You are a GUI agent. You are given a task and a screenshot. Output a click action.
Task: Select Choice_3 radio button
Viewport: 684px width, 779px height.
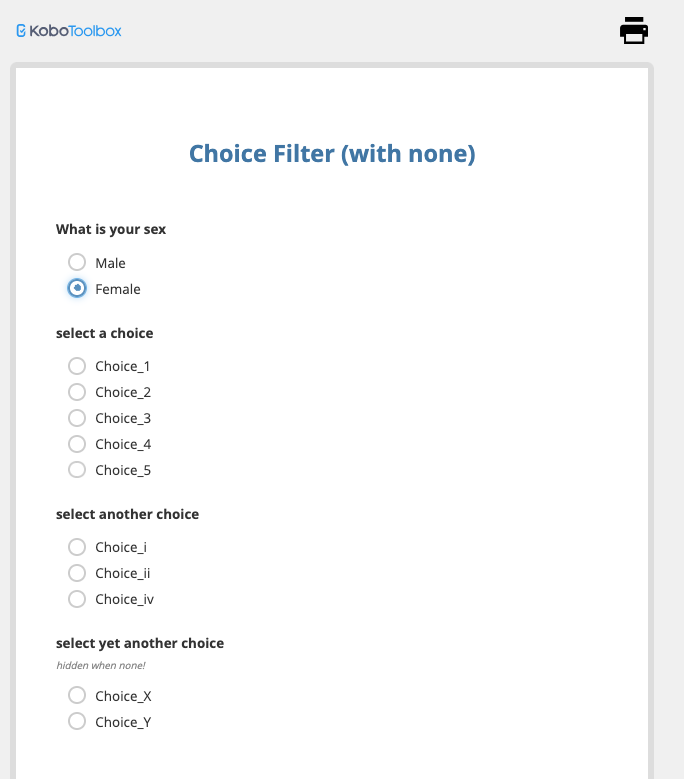pyautogui.click(x=77, y=418)
